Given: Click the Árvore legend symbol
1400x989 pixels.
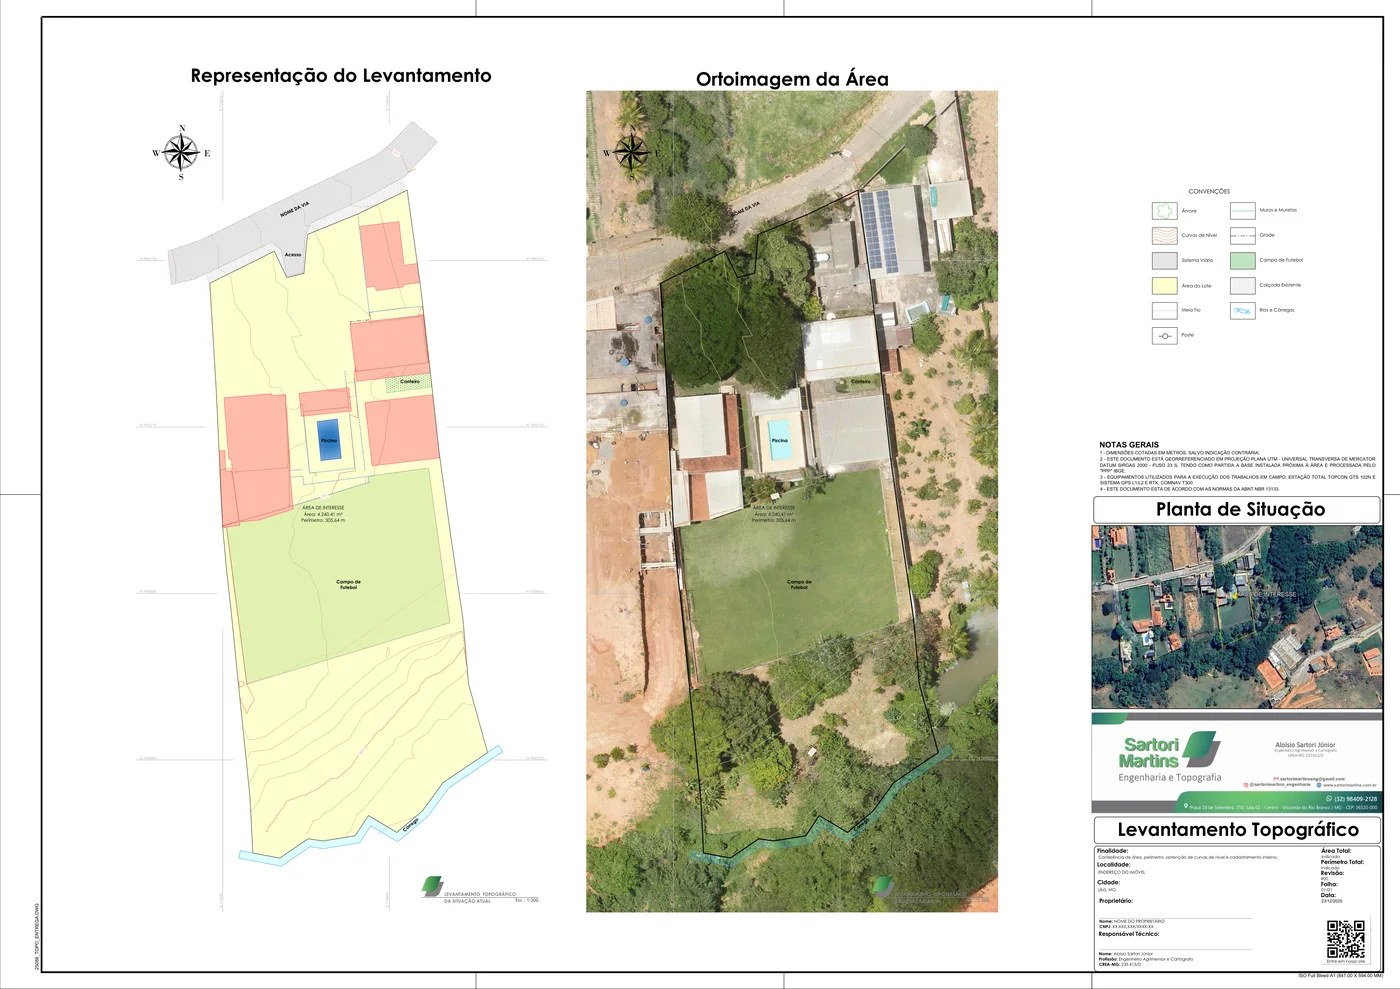Looking at the screenshot, I should 1164,211.
